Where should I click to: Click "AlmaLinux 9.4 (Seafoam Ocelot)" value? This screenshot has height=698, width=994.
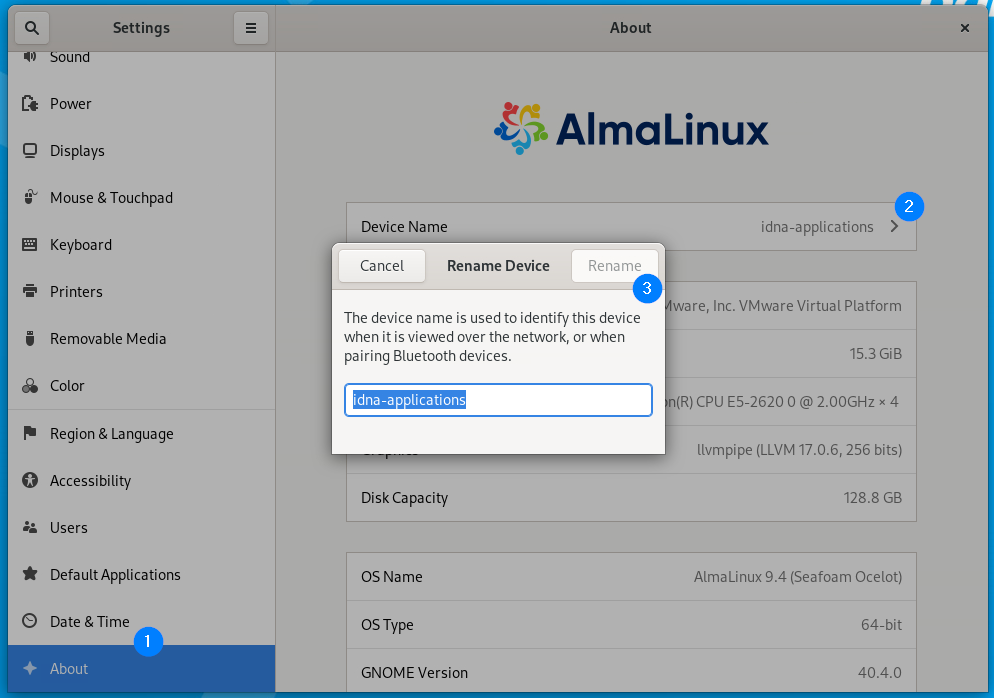797,576
